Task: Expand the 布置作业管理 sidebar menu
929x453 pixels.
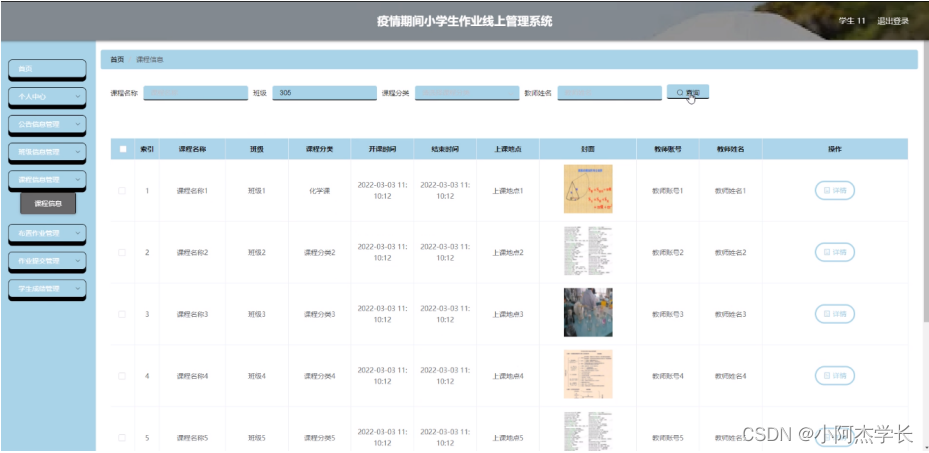Action: click(47, 233)
